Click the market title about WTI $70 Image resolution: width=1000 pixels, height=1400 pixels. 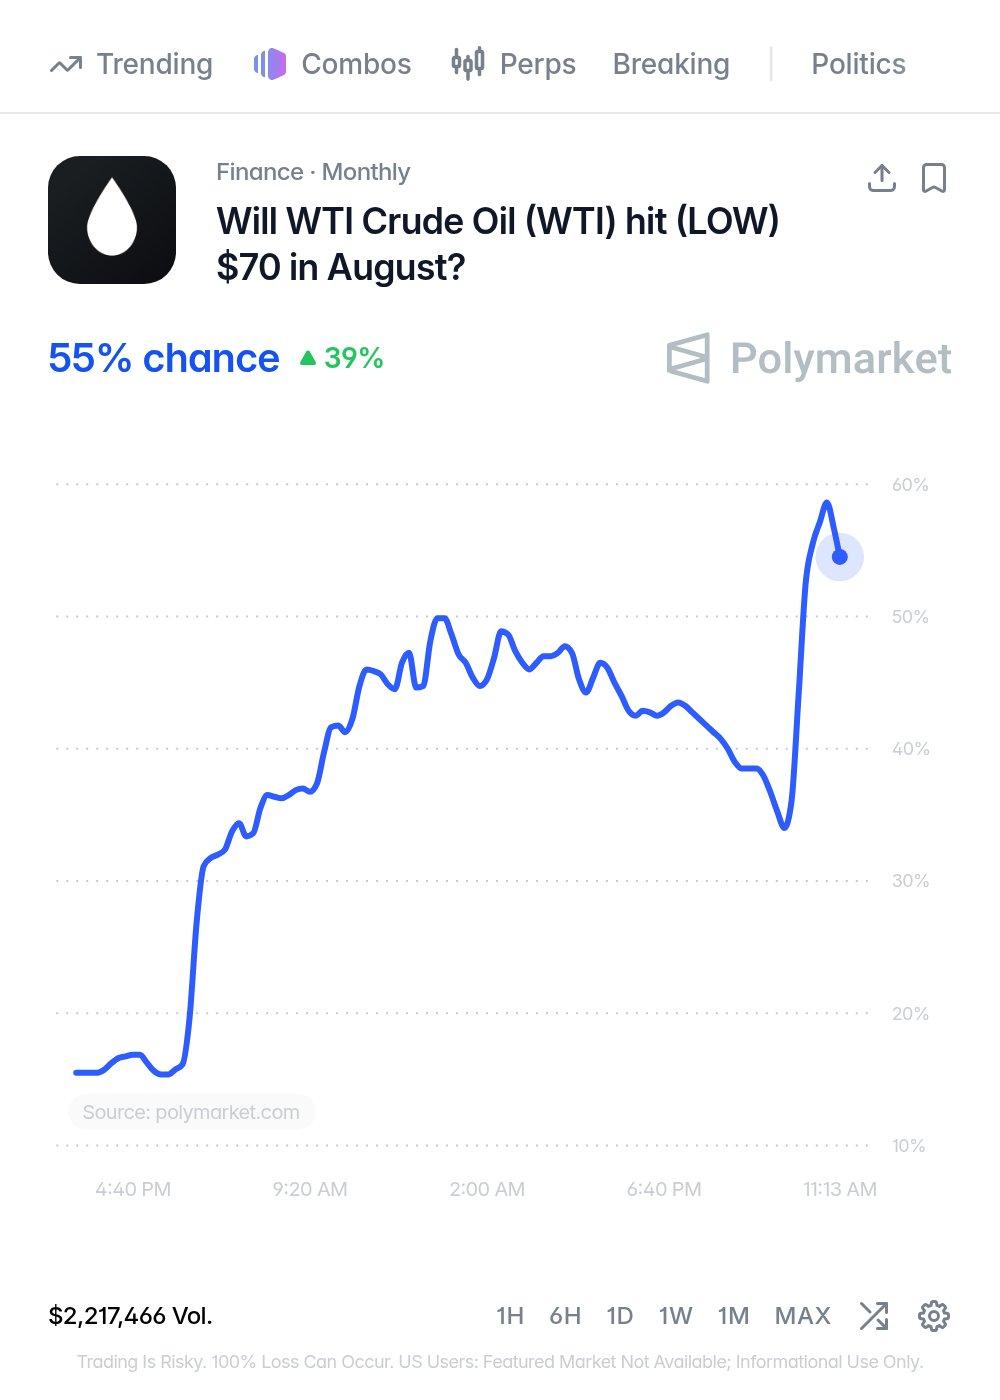click(498, 244)
